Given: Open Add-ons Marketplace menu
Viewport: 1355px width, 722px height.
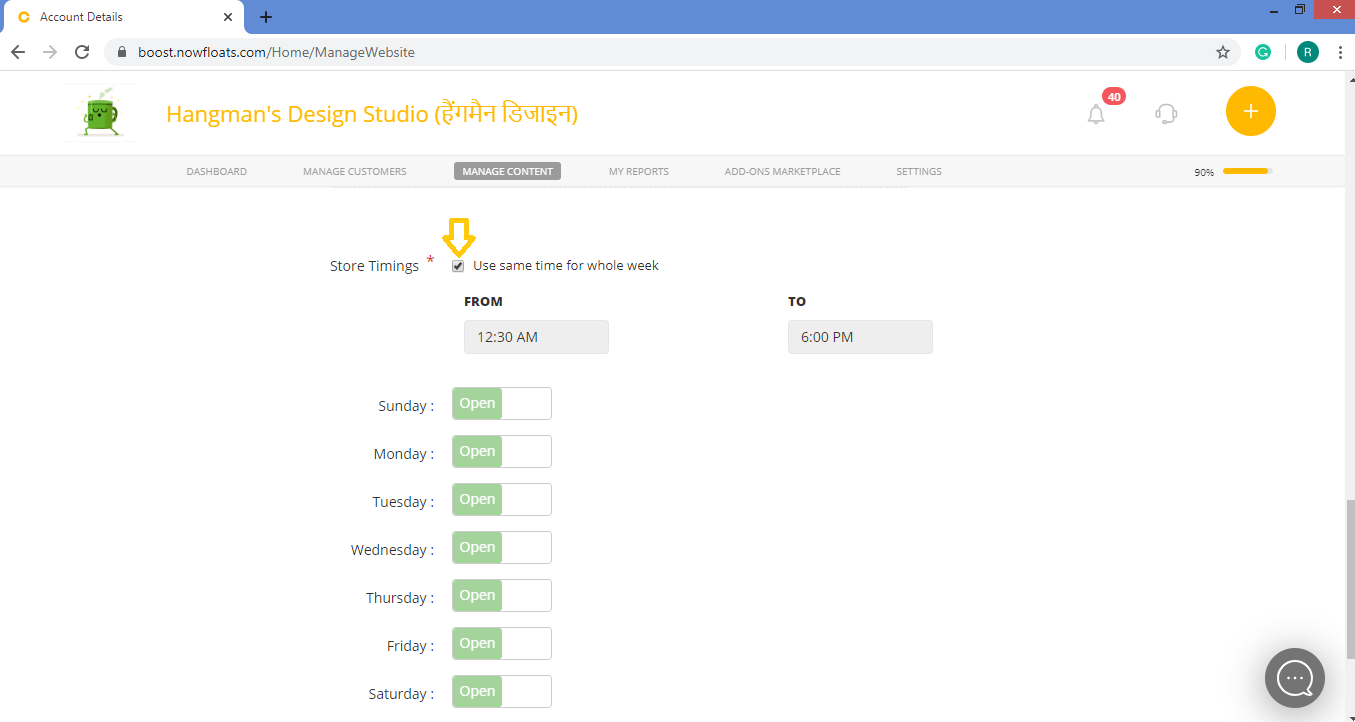Looking at the screenshot, I should pos(783,172).
